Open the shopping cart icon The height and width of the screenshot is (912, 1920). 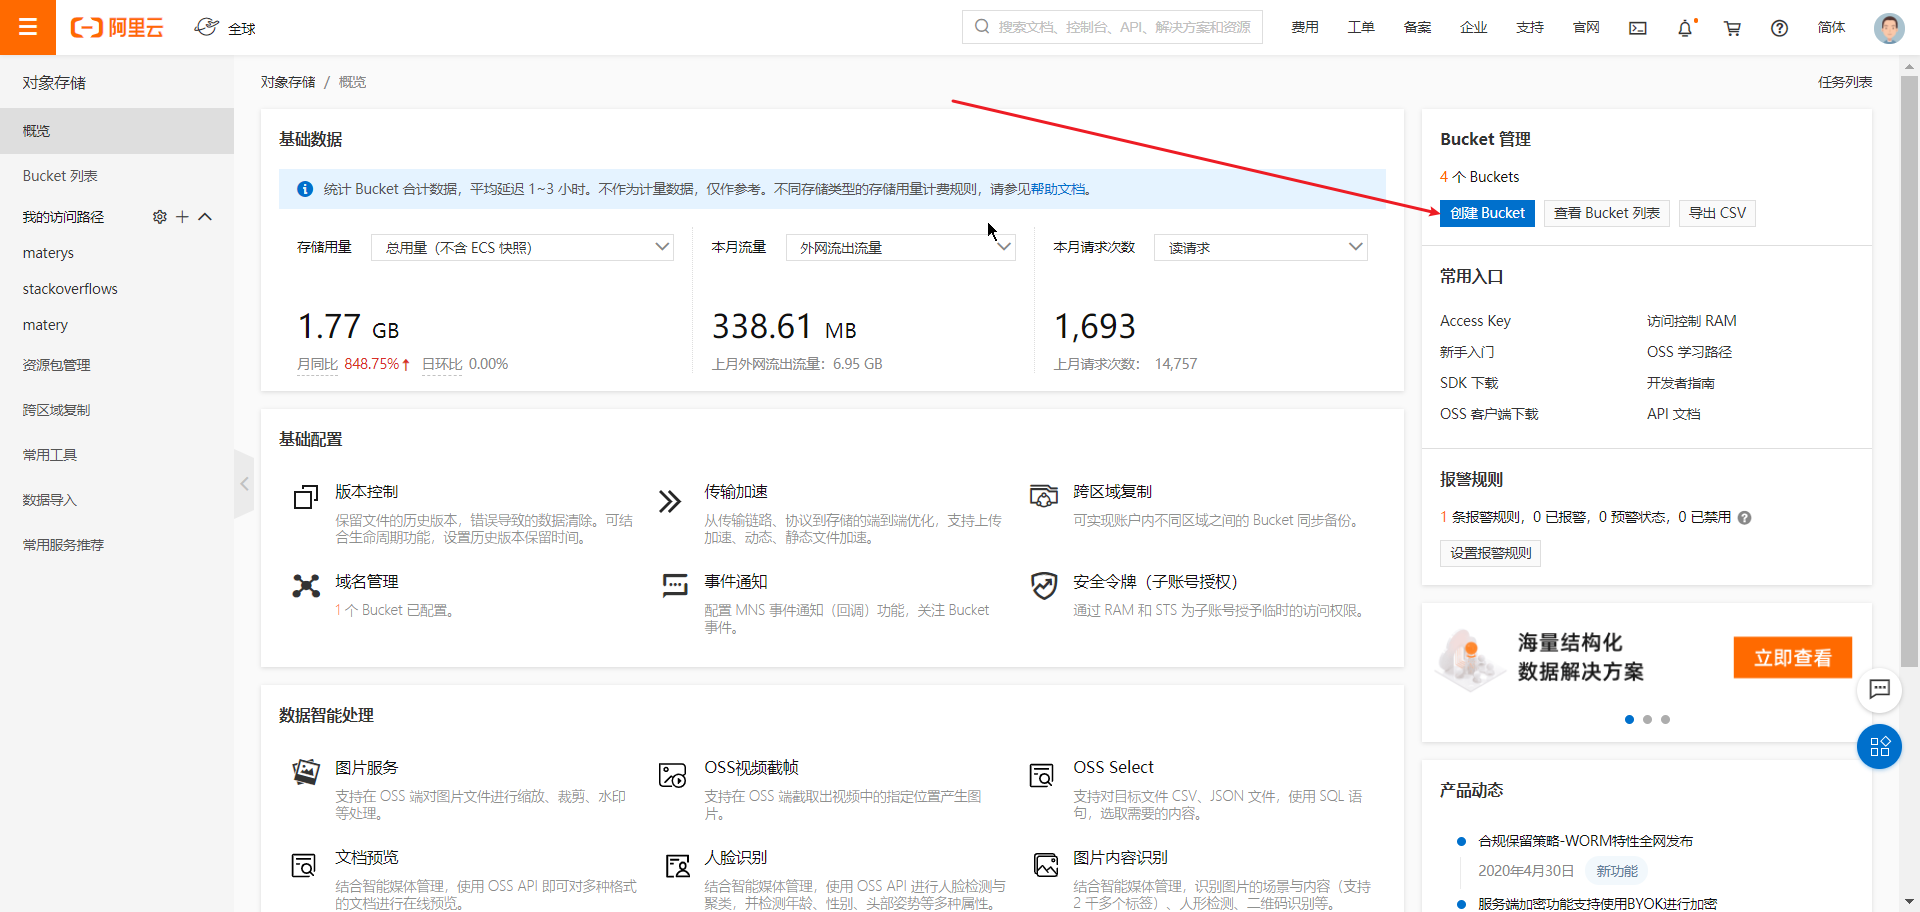tap(1732, 28)
